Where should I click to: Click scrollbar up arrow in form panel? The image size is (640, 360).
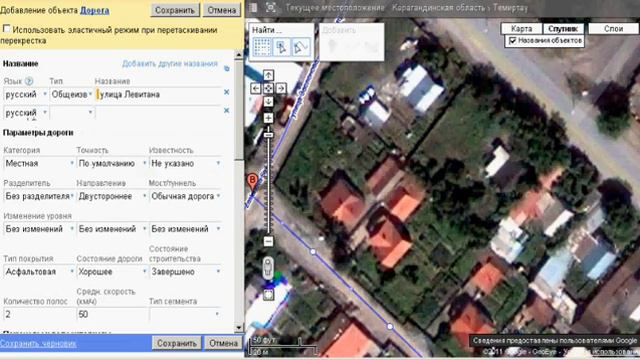coord(239,55)
